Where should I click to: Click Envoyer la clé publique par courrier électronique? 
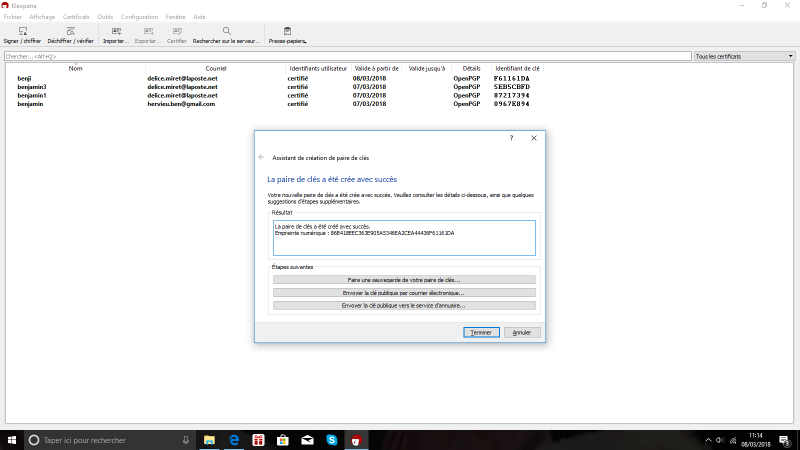click(x=404, y=293)
